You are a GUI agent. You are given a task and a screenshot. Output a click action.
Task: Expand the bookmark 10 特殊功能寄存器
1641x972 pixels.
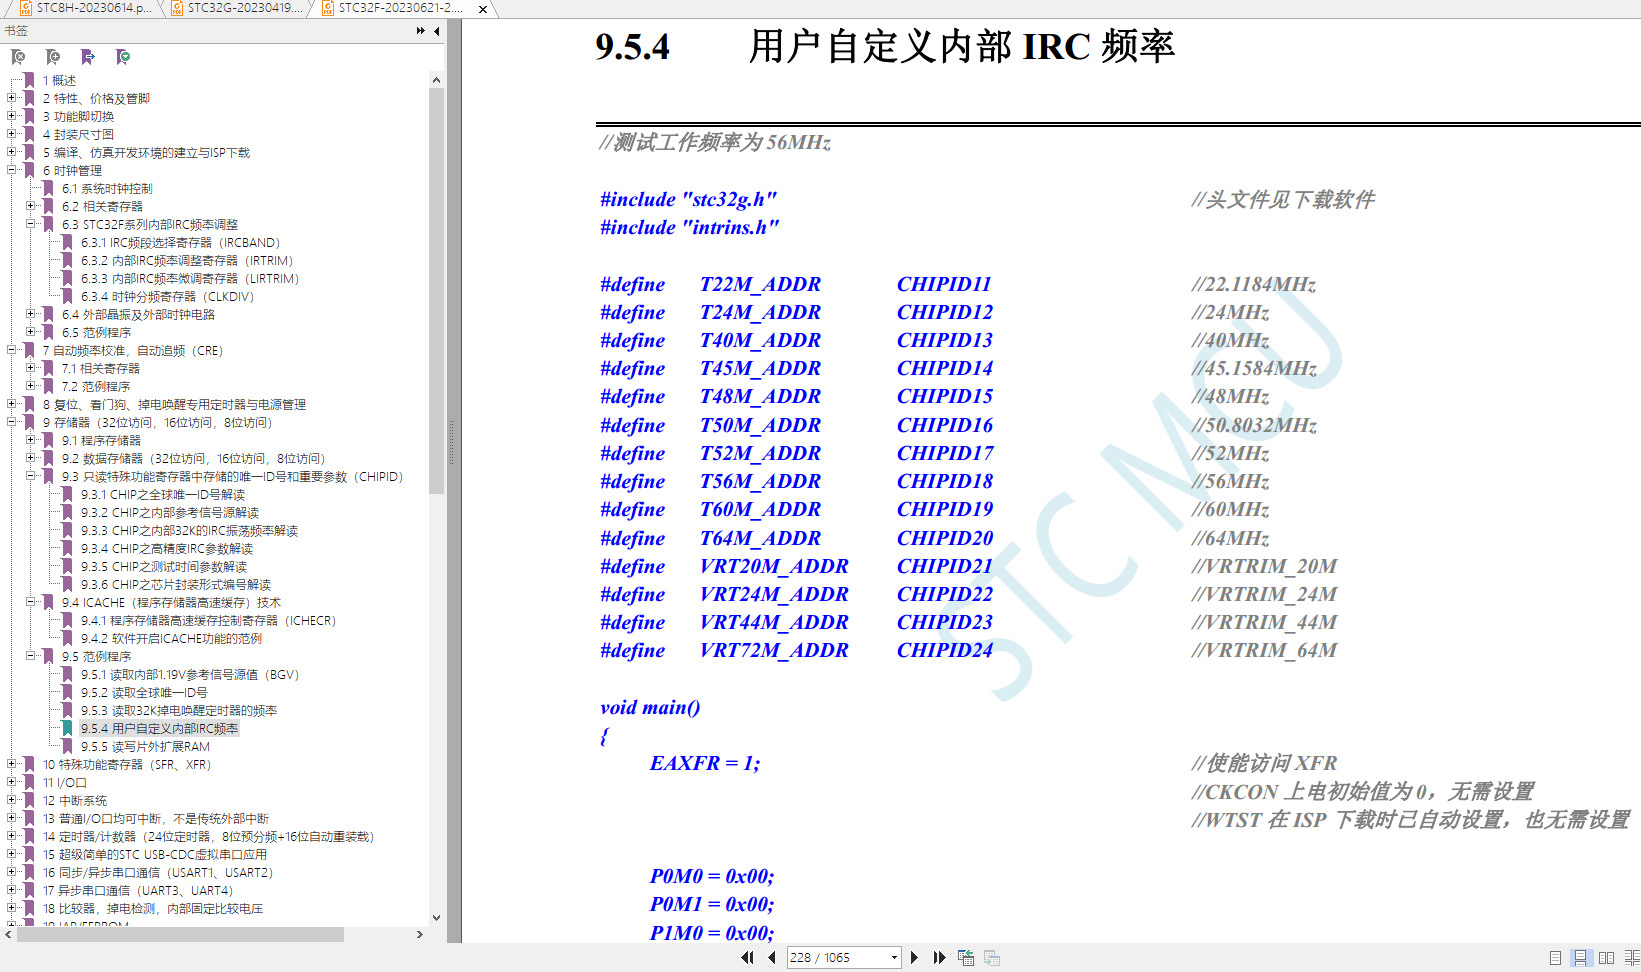pos(12,764)
